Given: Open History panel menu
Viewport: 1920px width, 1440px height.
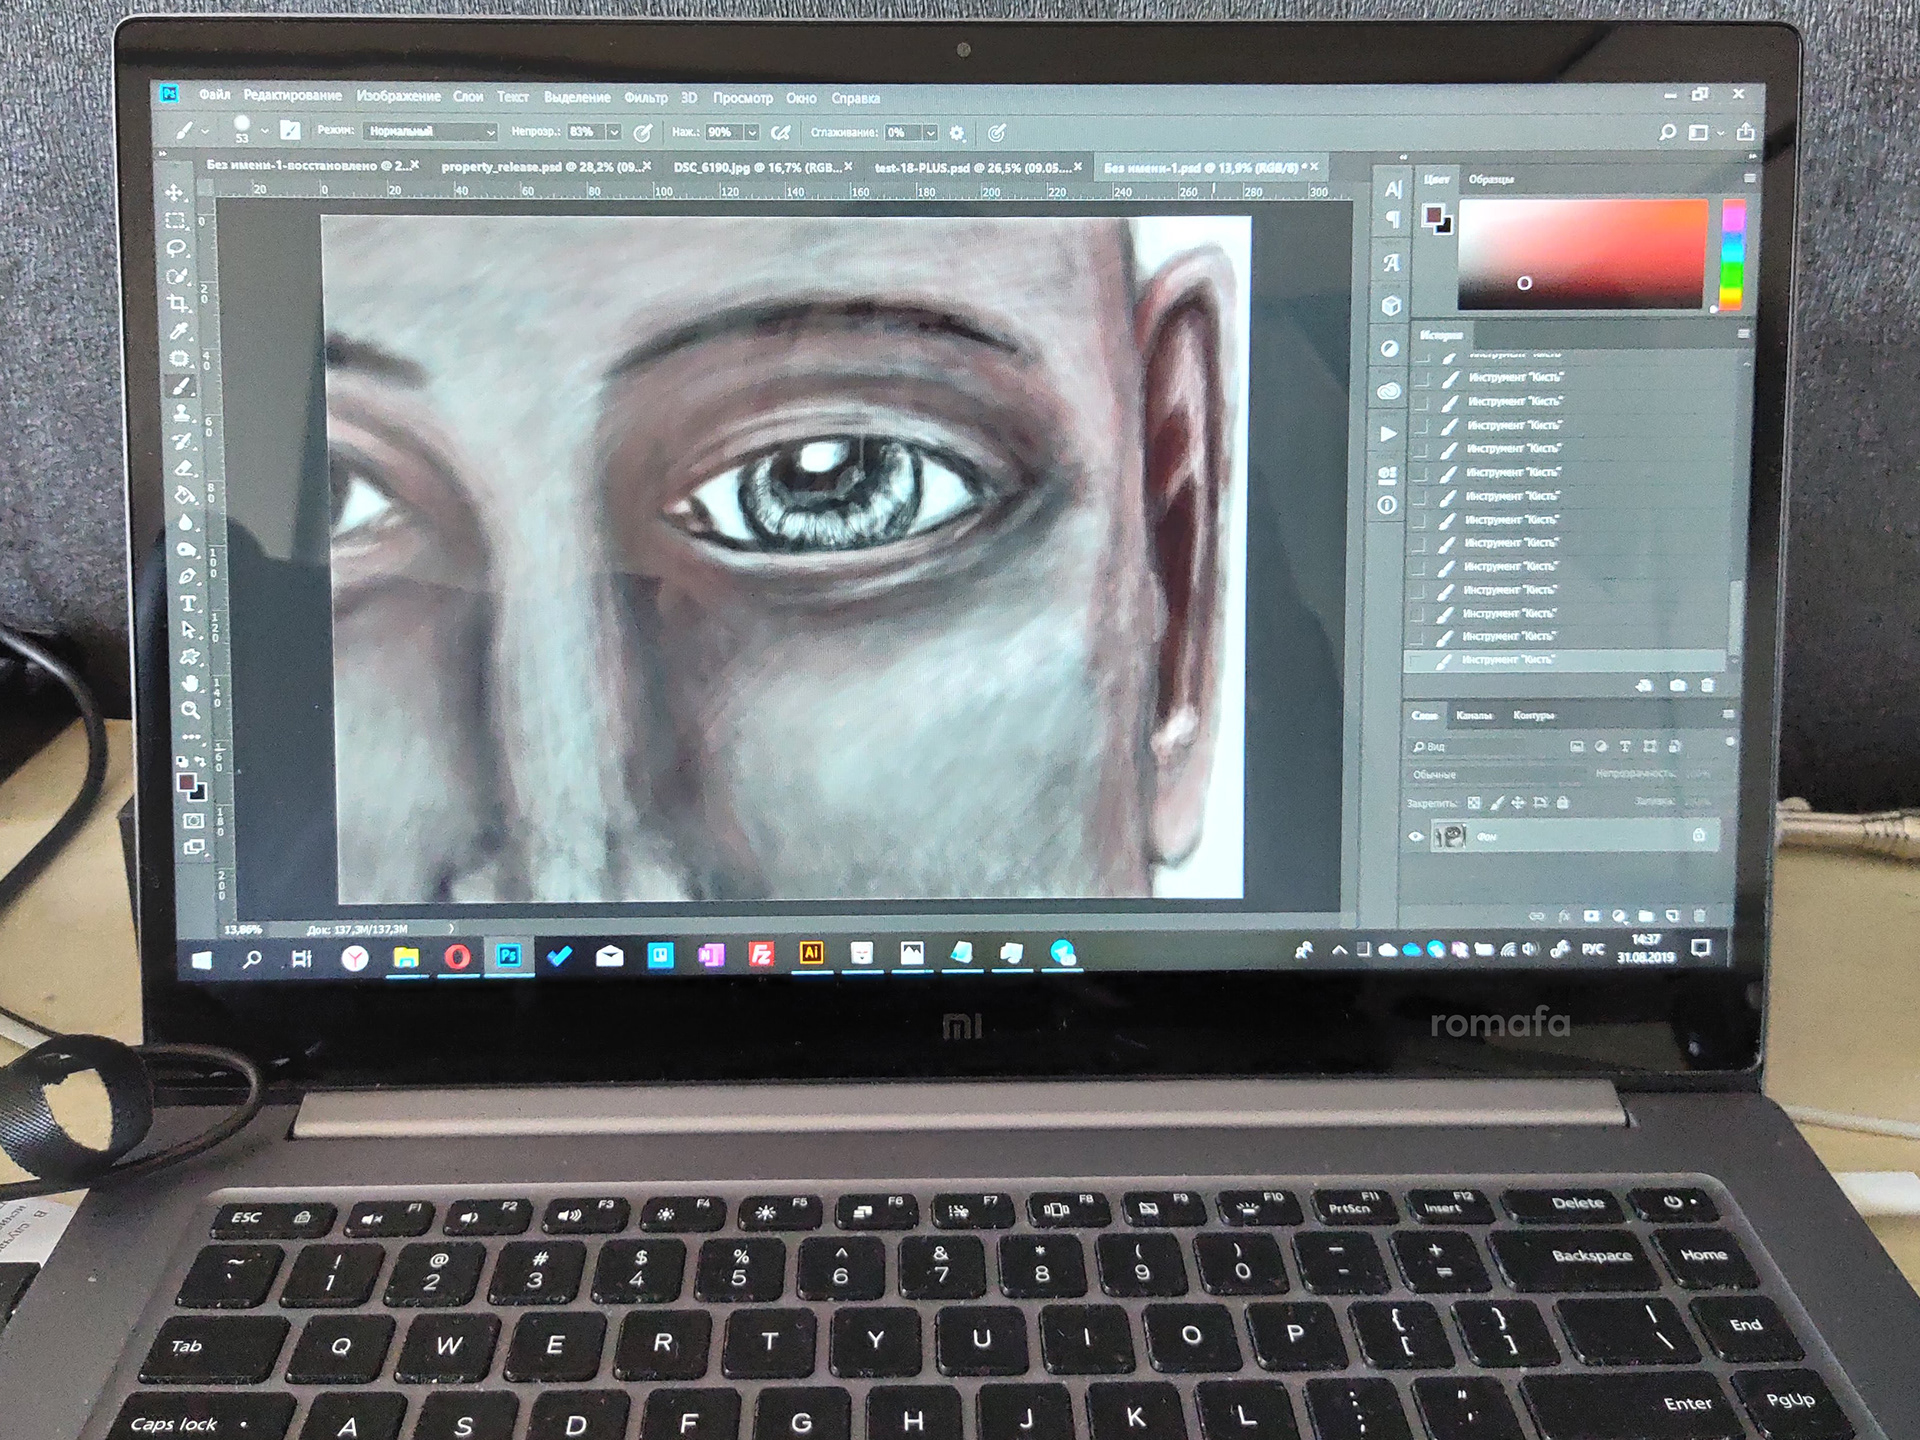Looking at the screenshot, I should point(1744,334).
